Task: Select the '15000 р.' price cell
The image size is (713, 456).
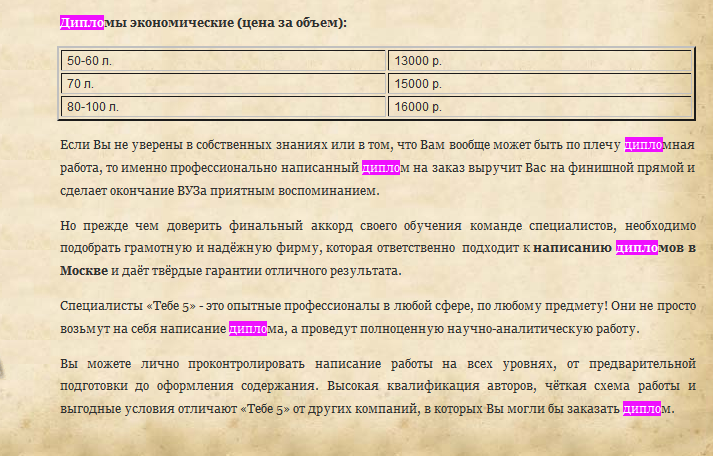Action: pyautogui.click(x=540, y=84)
